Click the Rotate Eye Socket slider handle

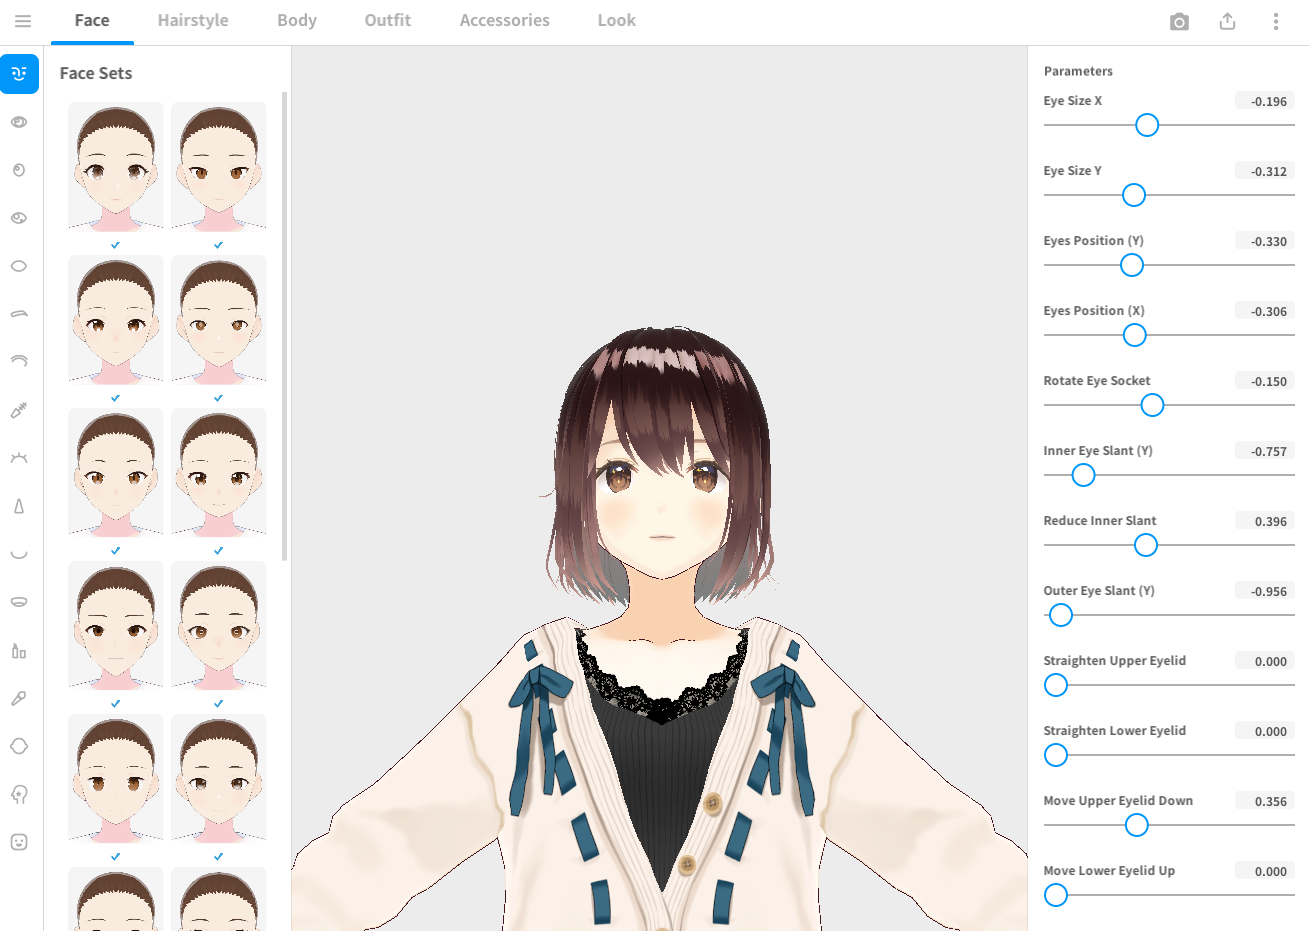(1152, 405)
